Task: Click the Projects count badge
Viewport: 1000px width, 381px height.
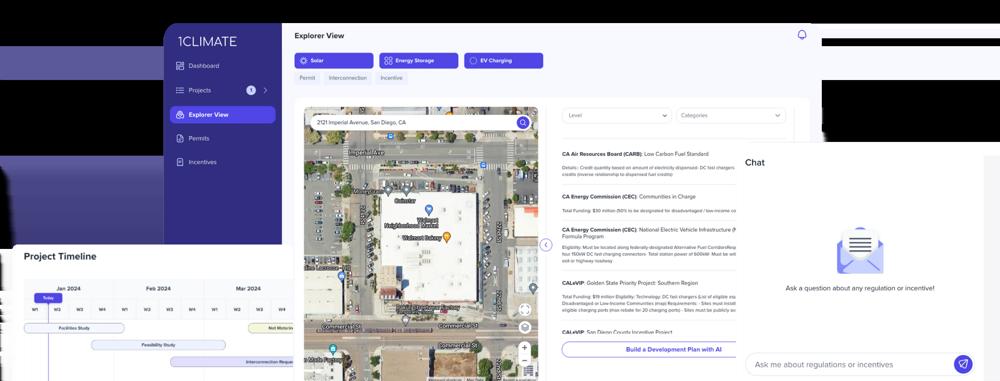Action: [x=251, y=91]
